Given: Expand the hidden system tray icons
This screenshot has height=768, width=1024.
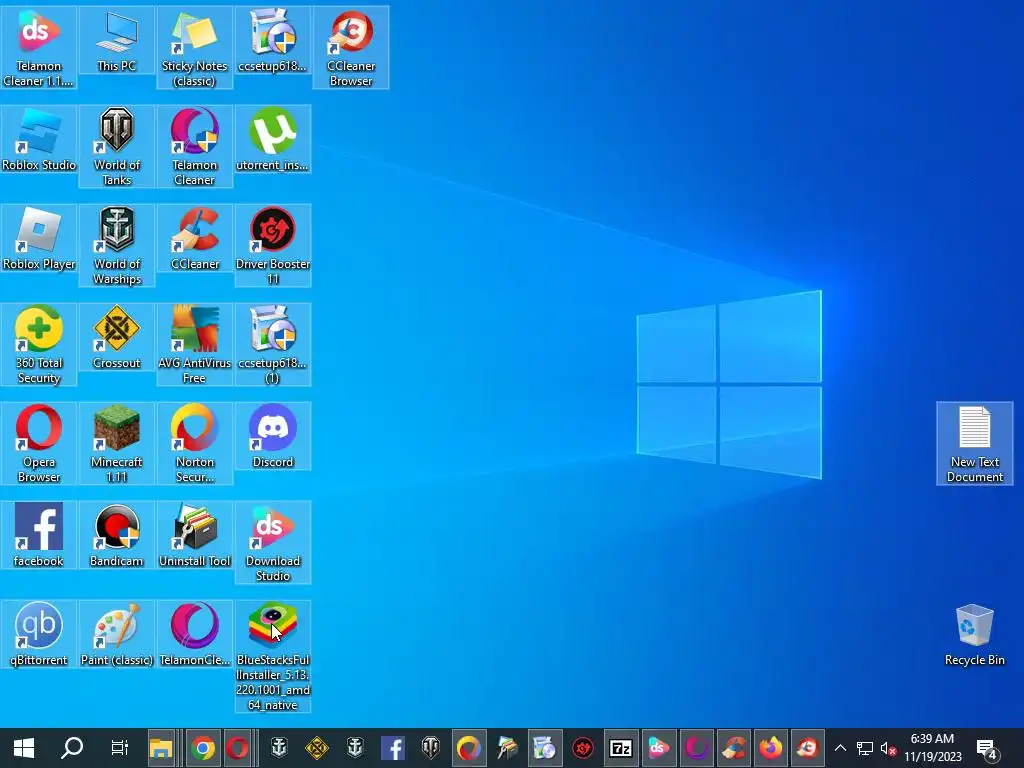Looking at the screenshot, I should (x=840, y=748).
